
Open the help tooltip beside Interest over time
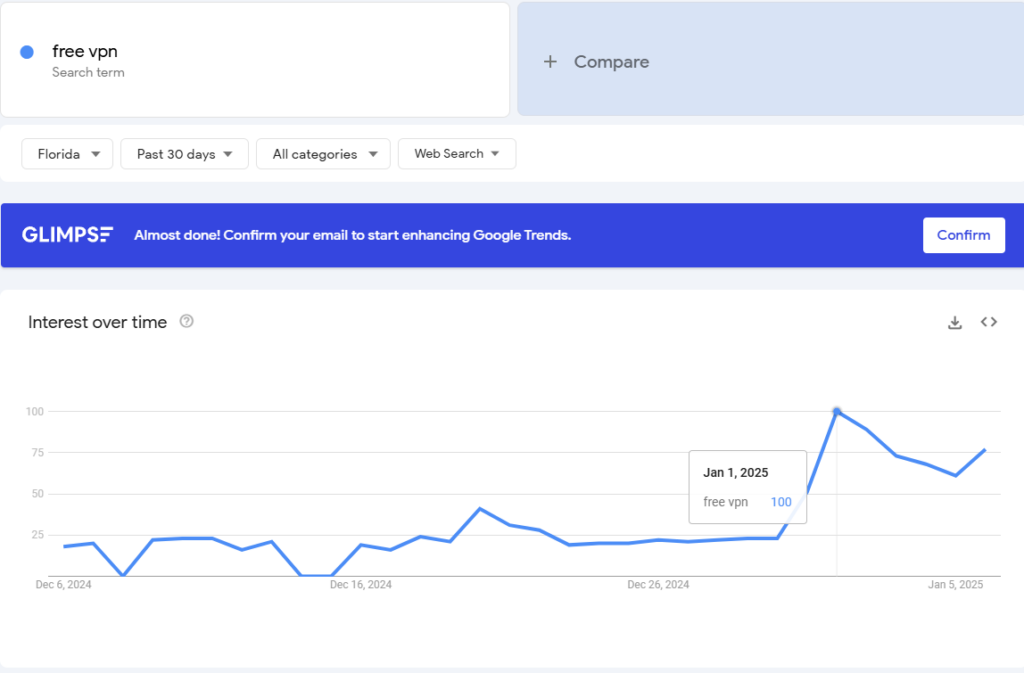(186, 322)
